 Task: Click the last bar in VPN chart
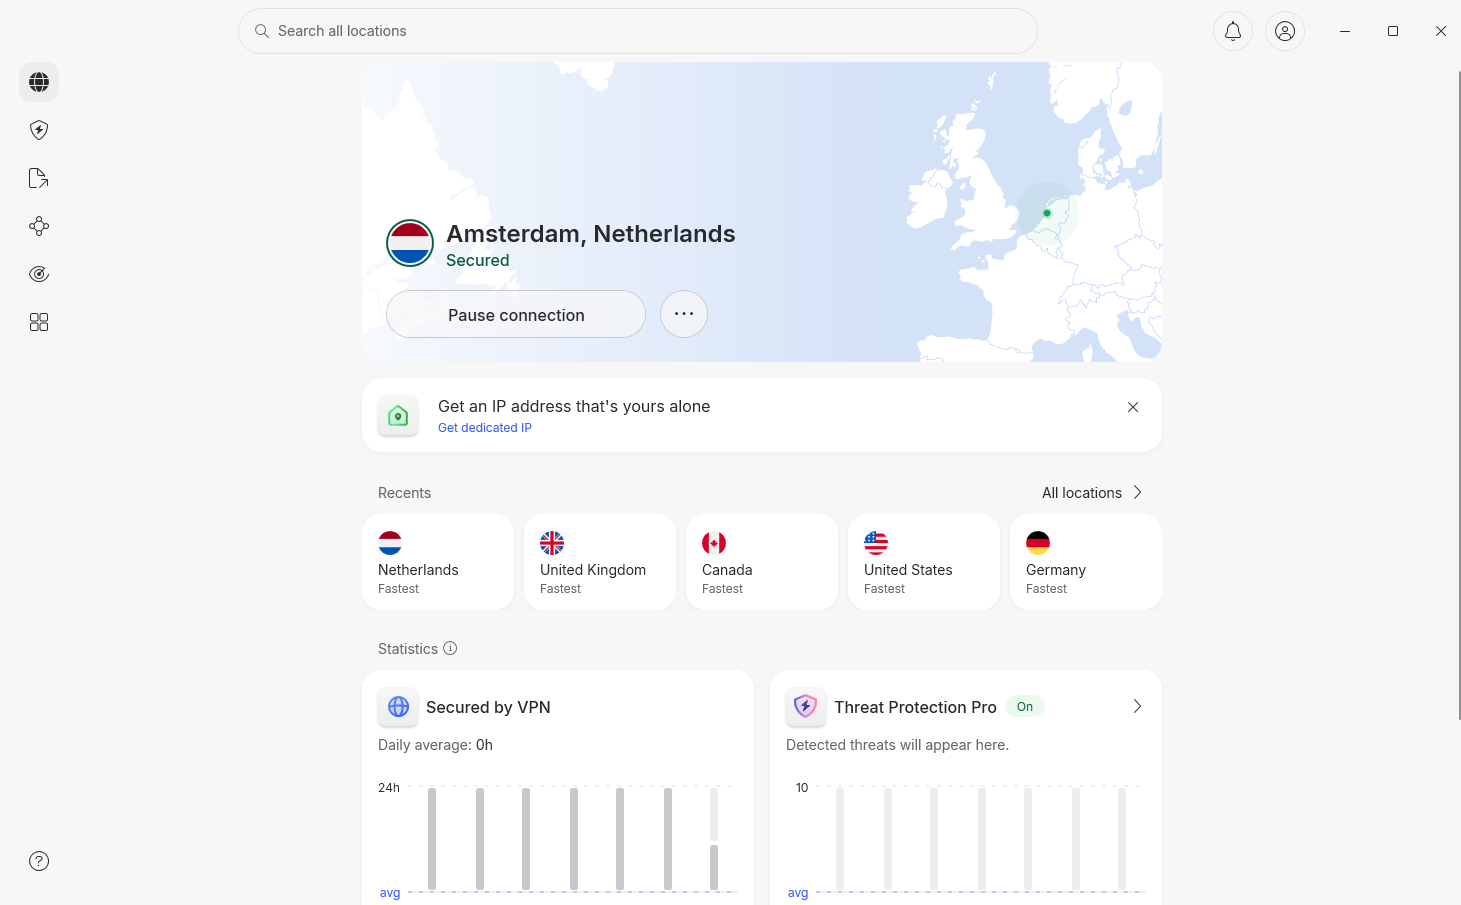[714, 840]
